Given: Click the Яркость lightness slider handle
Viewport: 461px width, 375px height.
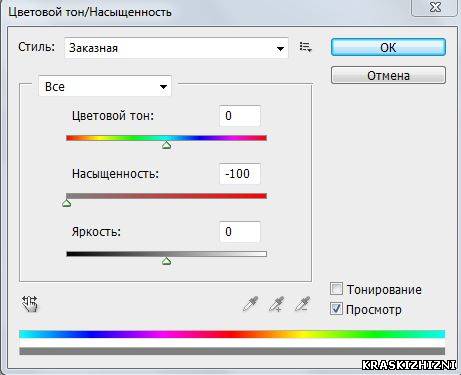Looking at the screenshot, I should click(167, 261).
